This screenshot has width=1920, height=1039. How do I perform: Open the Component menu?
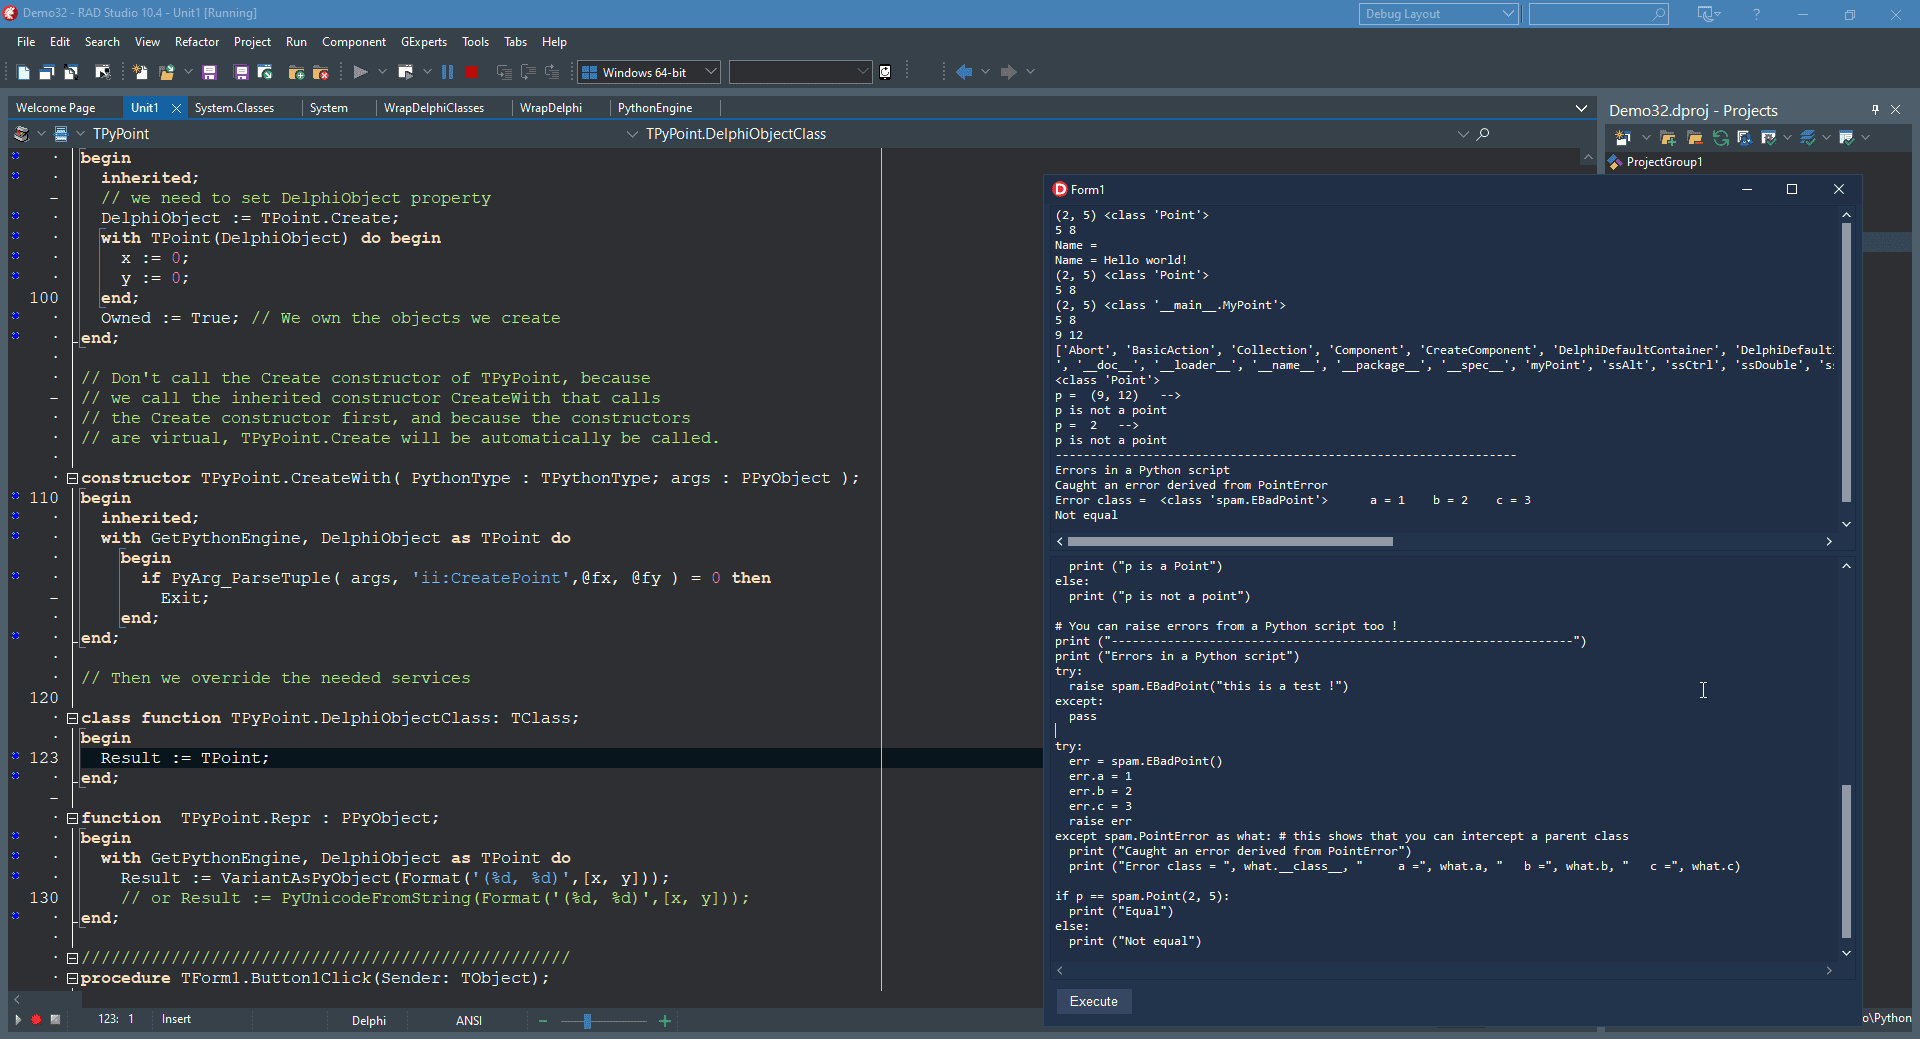[354, 42]
